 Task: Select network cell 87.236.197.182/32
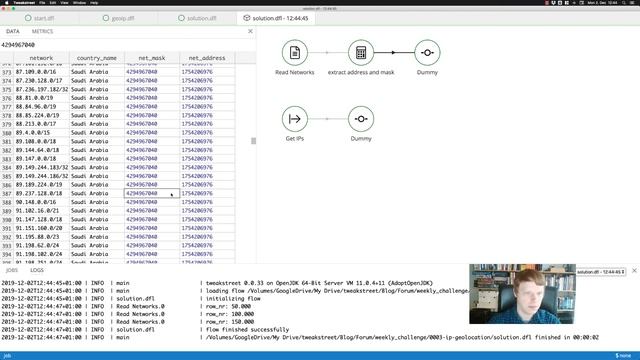41,89
